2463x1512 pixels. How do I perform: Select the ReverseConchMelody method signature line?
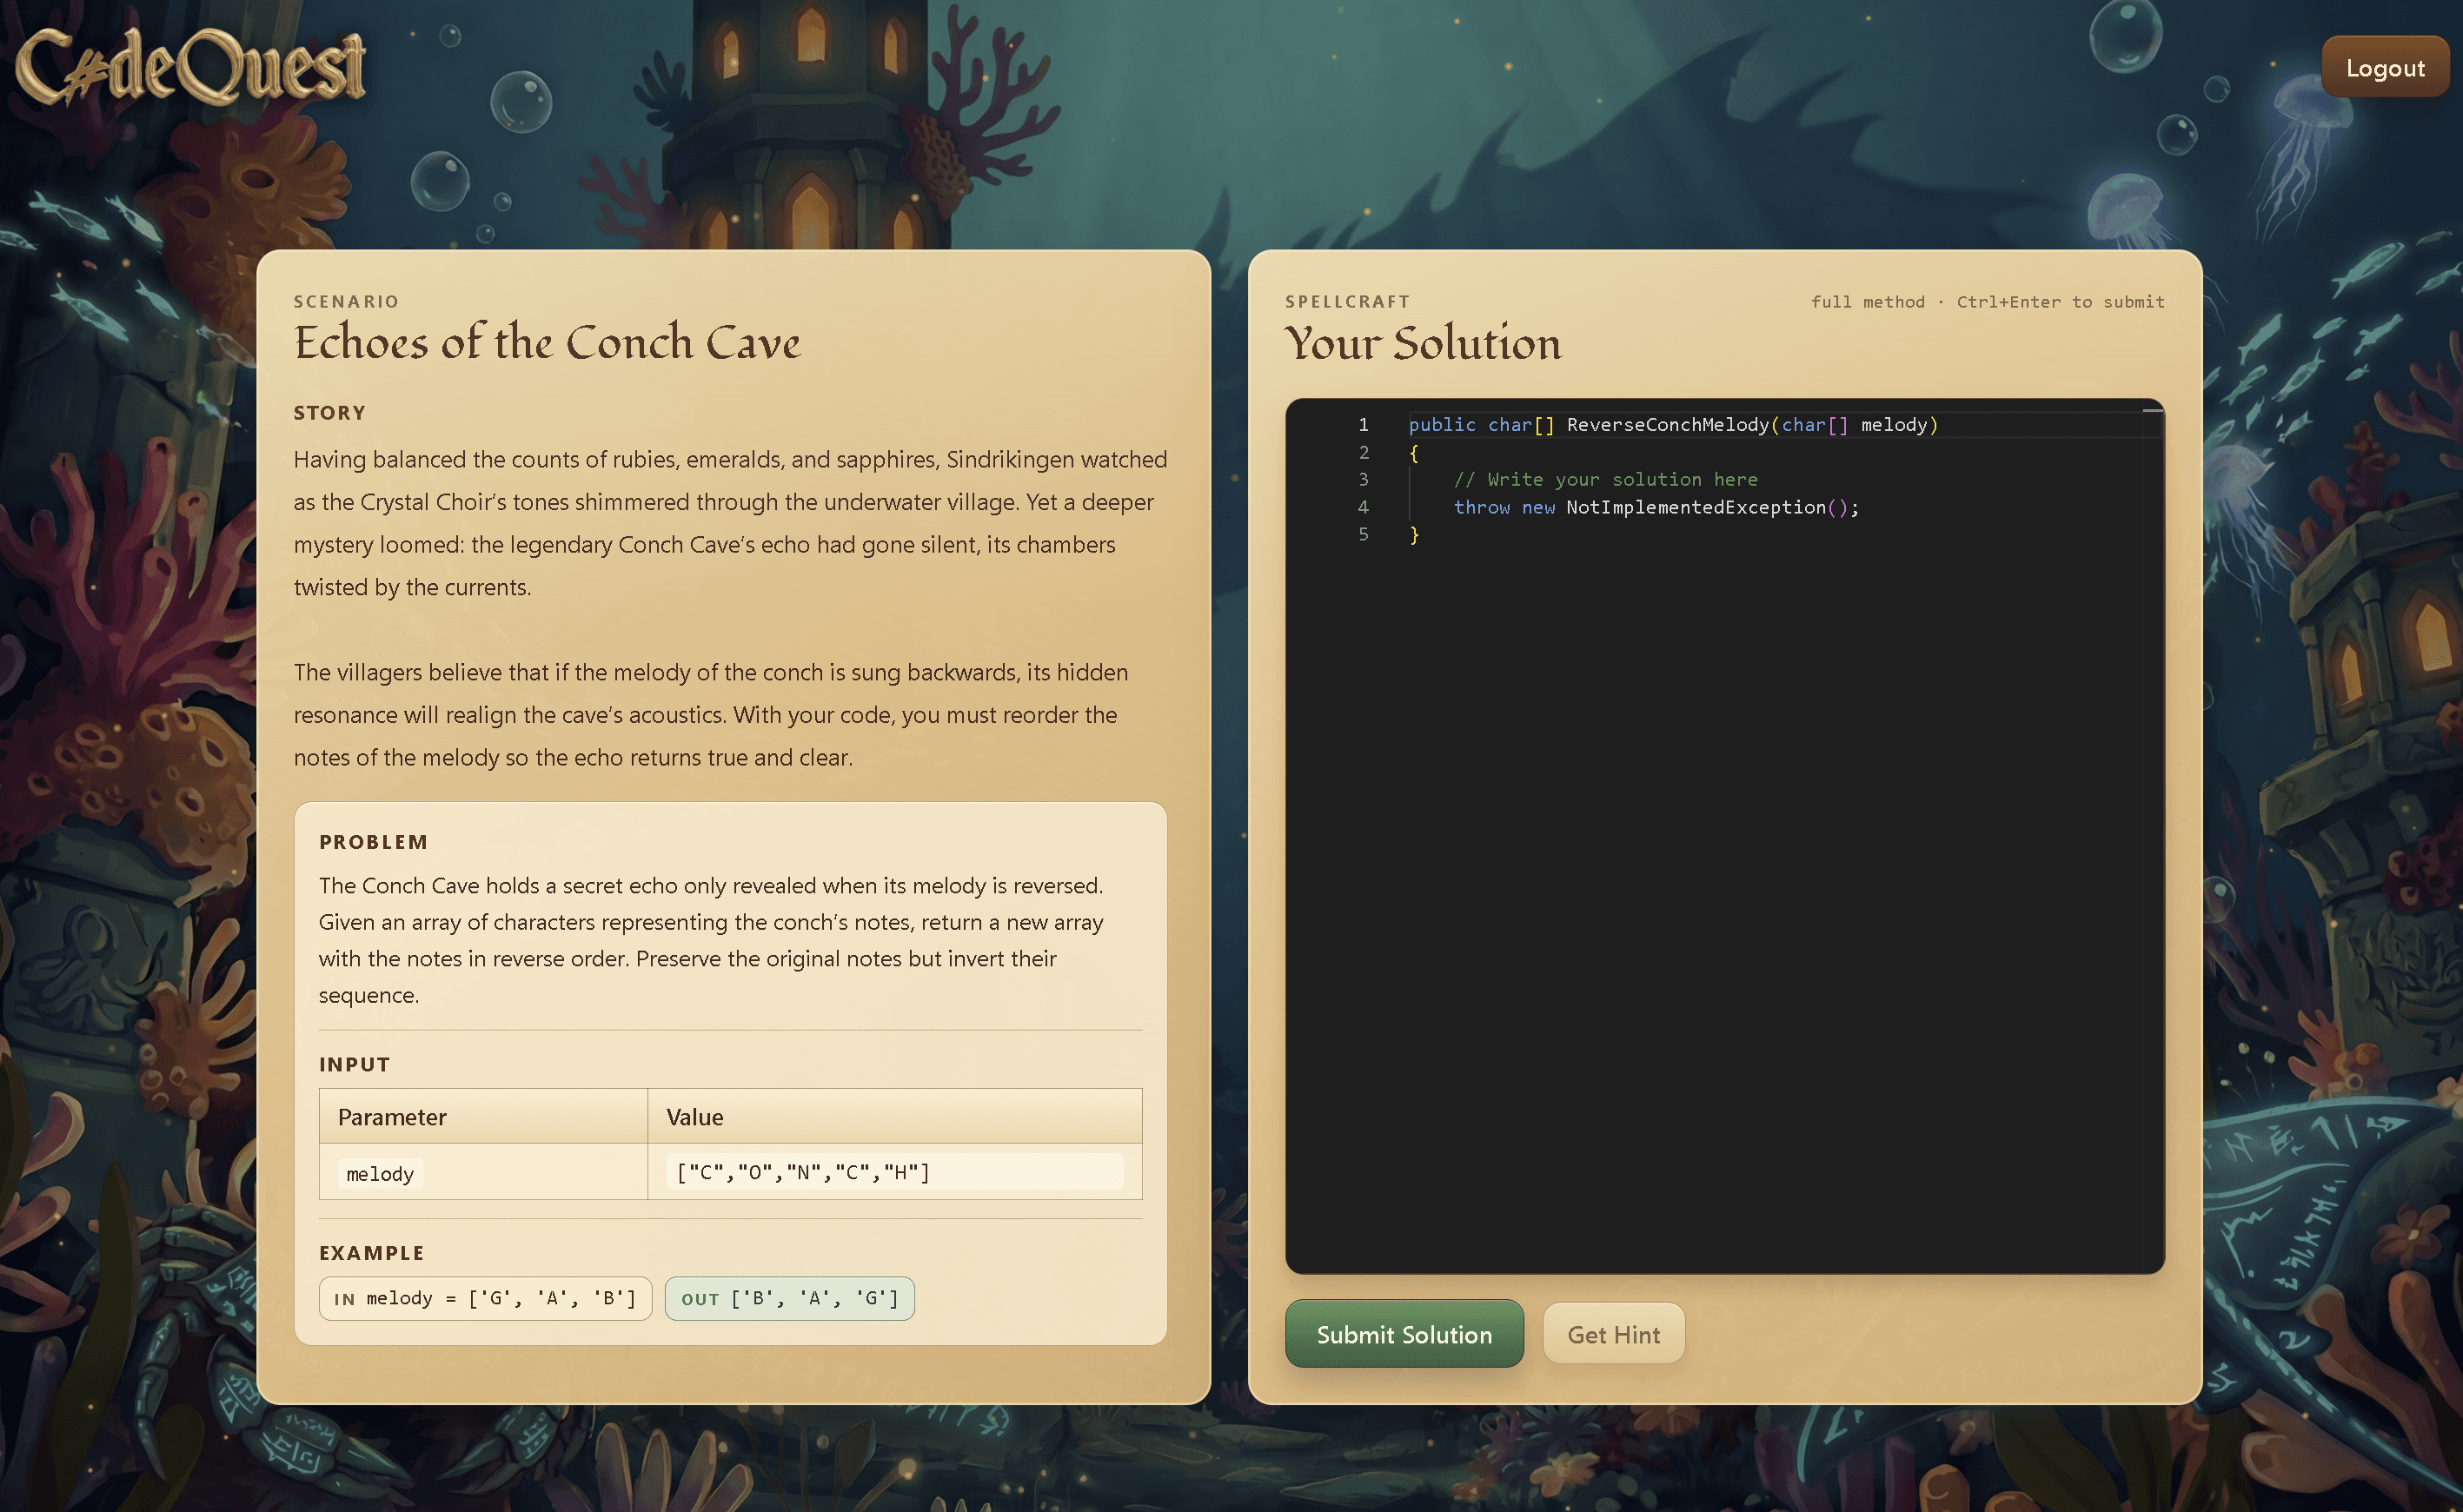coord(1670,424)
